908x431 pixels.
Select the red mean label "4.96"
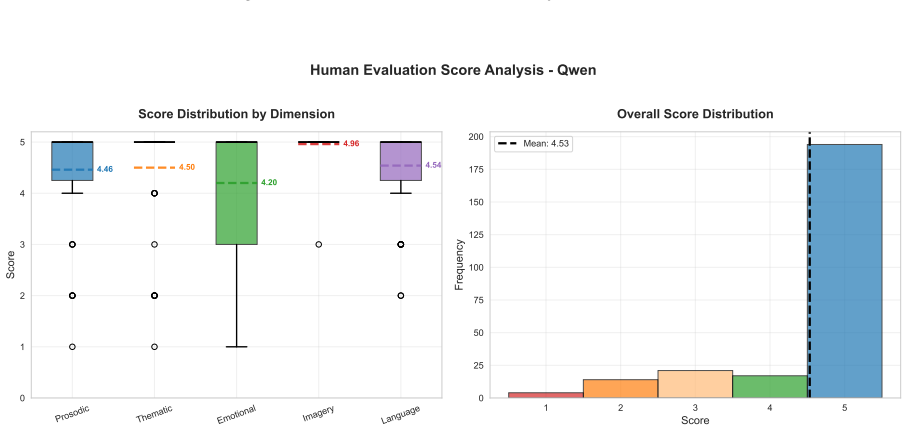click(352, 144)
